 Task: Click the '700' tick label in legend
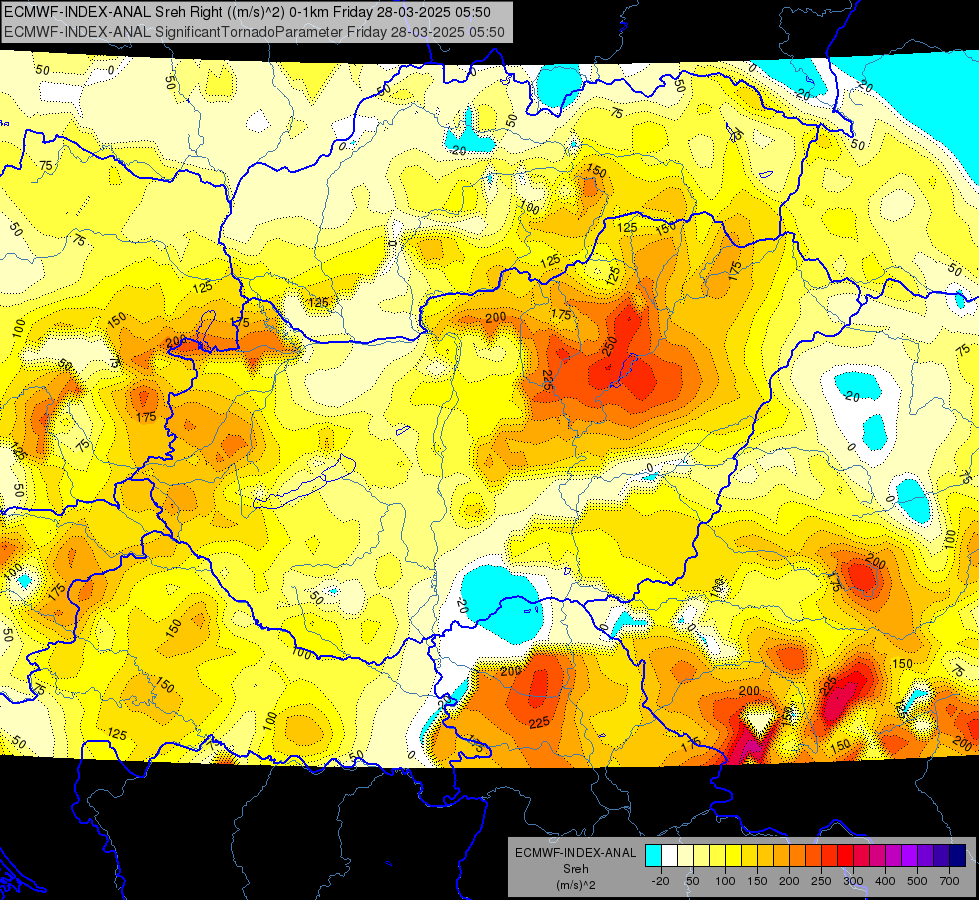coord(949,881)
